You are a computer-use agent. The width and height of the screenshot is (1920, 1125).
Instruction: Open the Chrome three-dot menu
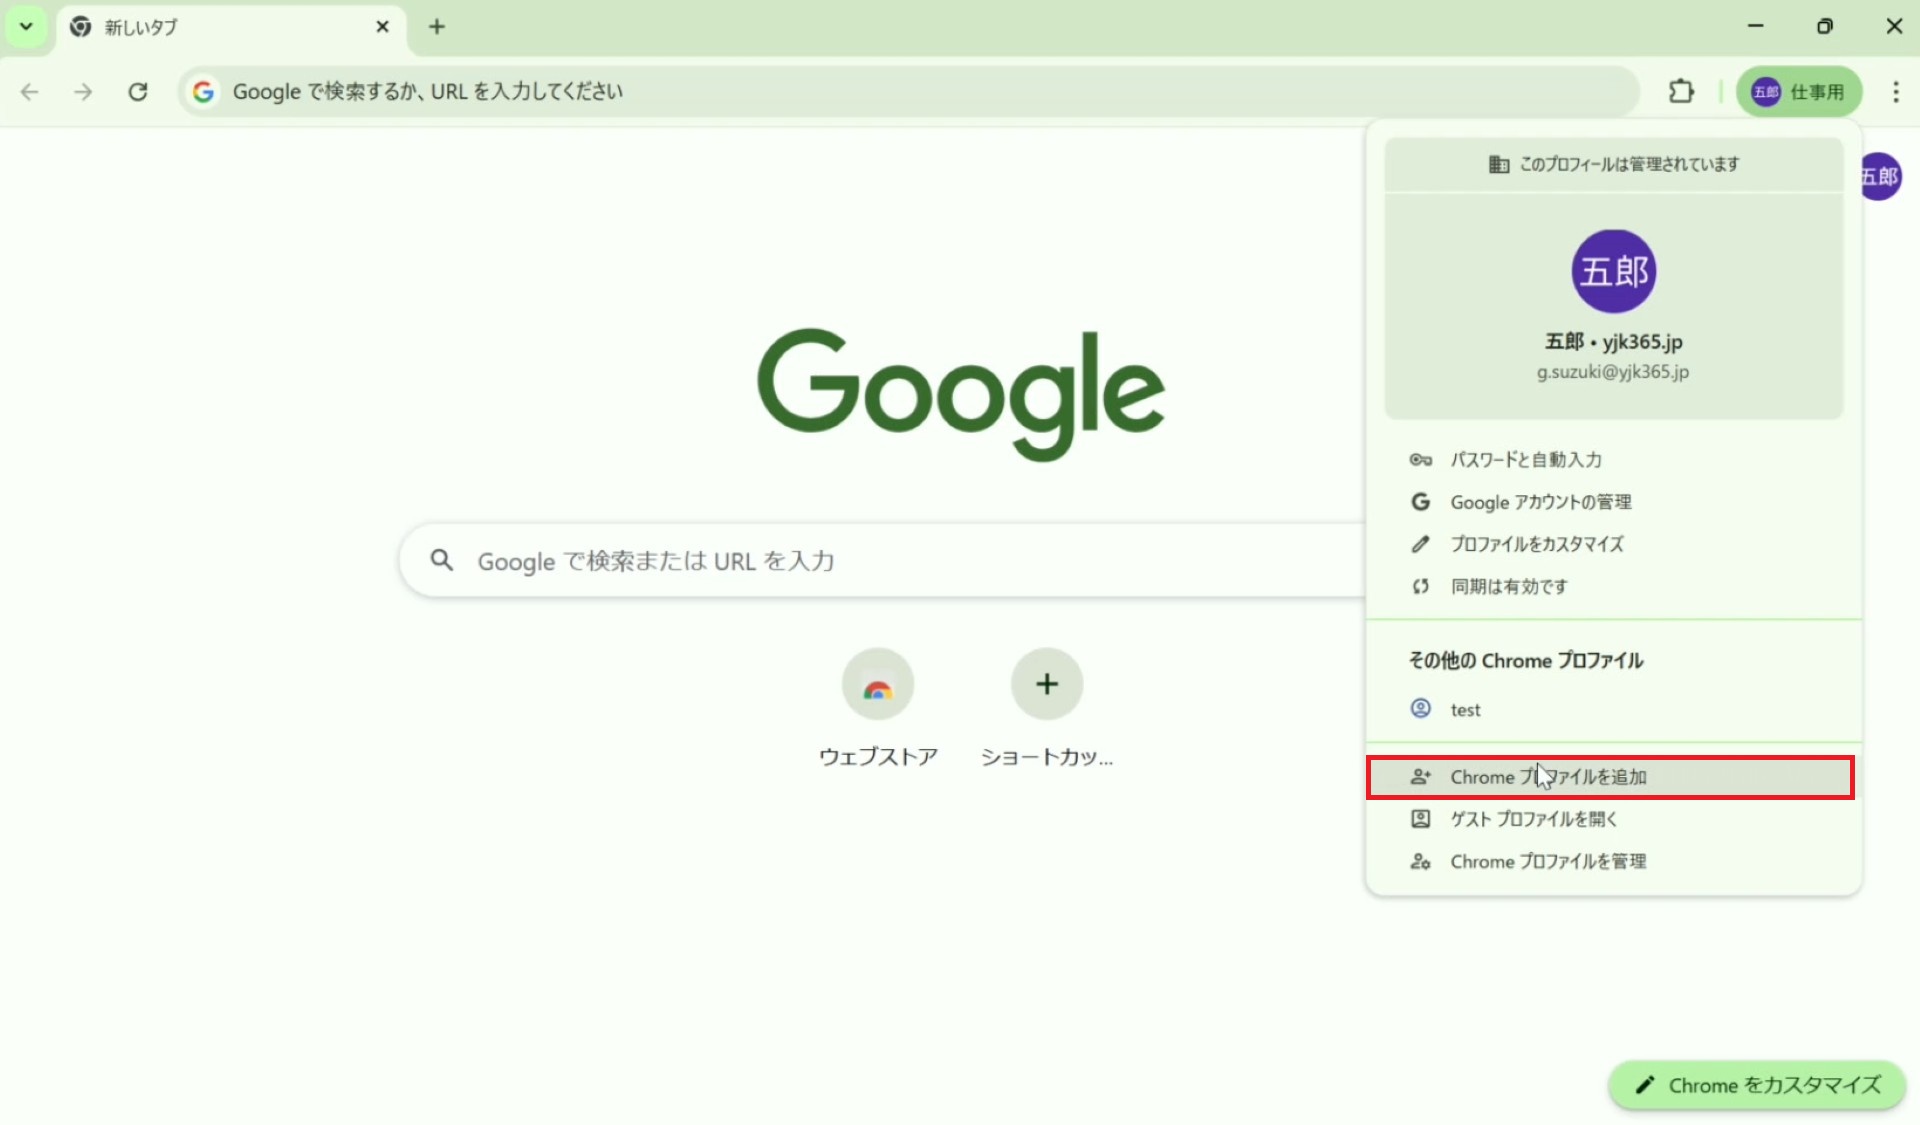pyautogui.click(x=1895, y=91)
